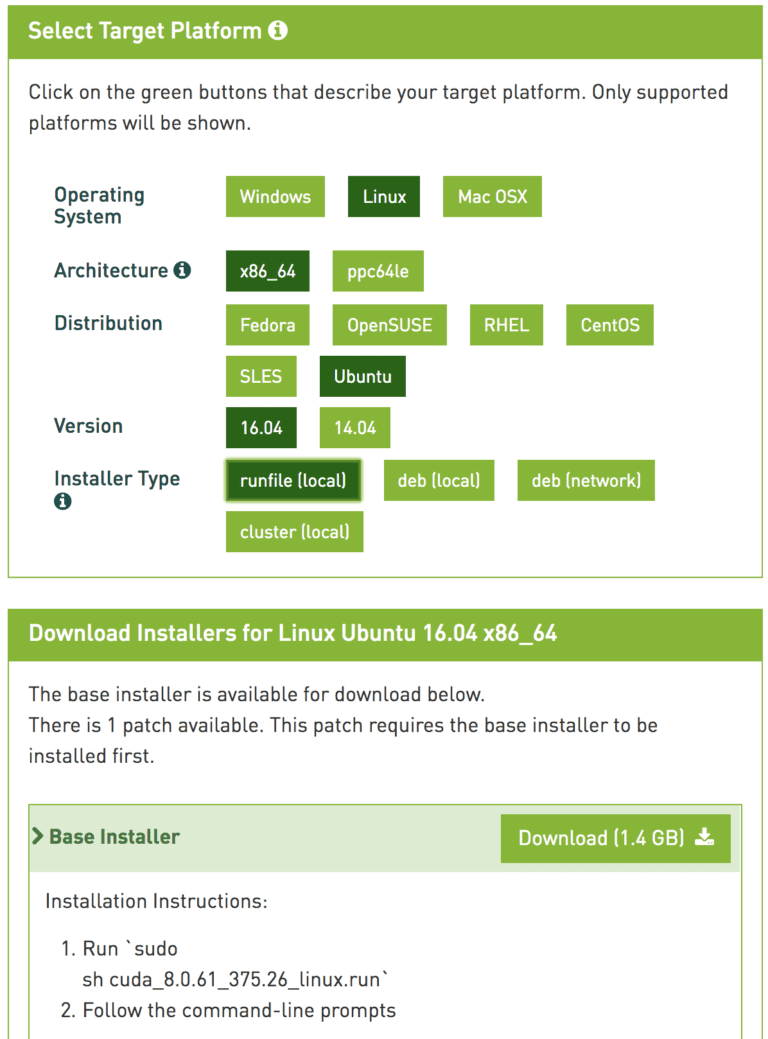Pick OpenSUSE distribution
768x1039 pixels.
coord(390,325)
